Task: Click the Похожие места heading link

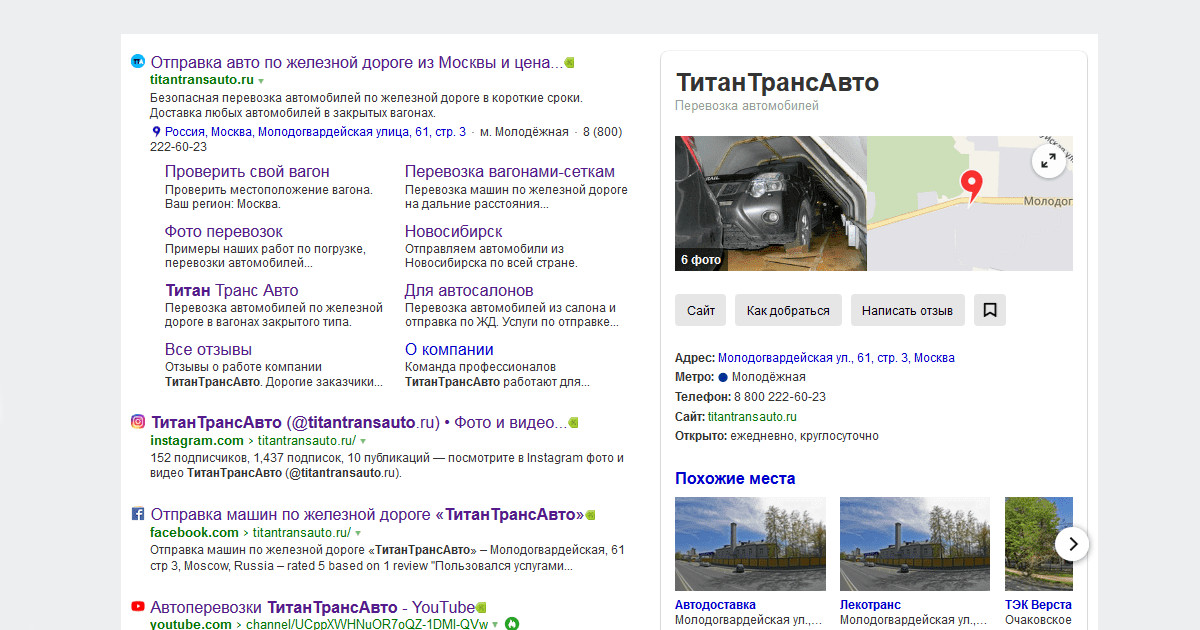Action: (735, 478)
